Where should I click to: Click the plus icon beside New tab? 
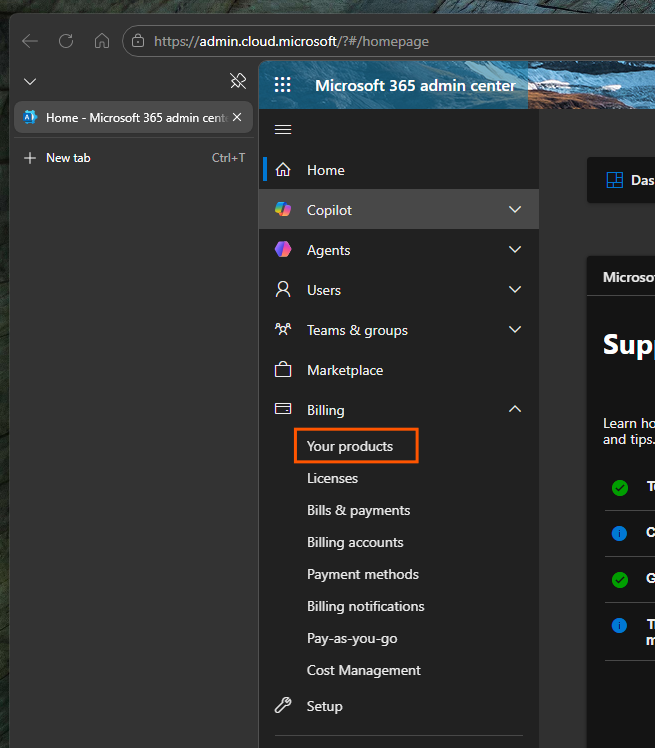(30, 158)
